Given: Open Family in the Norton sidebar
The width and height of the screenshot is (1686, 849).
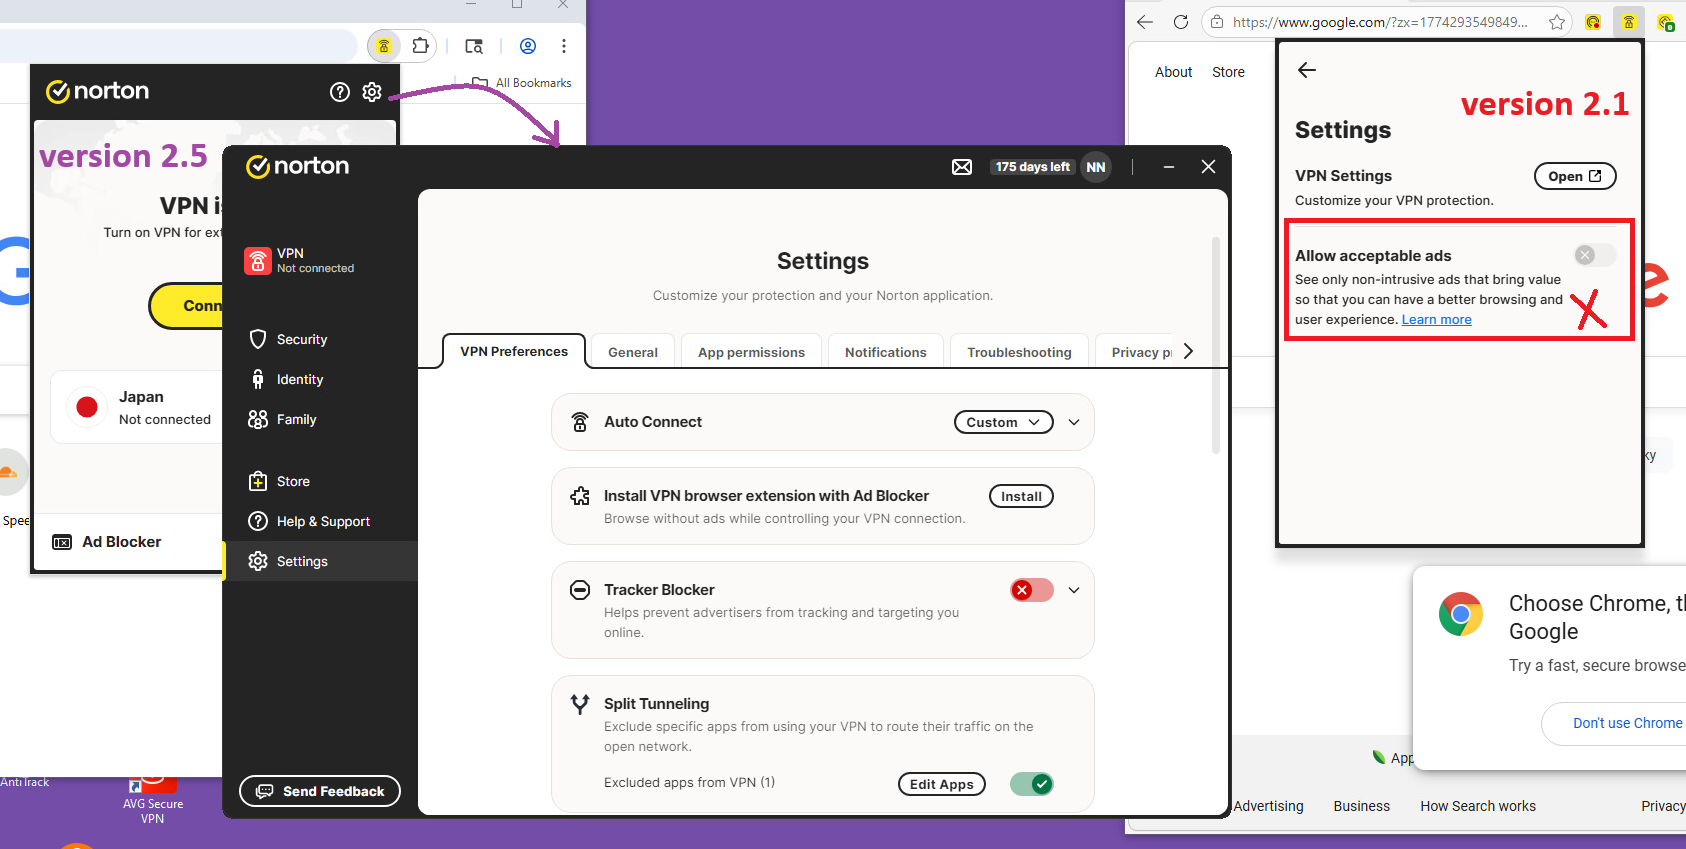Looking at the screenshot, I should point(320,419).
